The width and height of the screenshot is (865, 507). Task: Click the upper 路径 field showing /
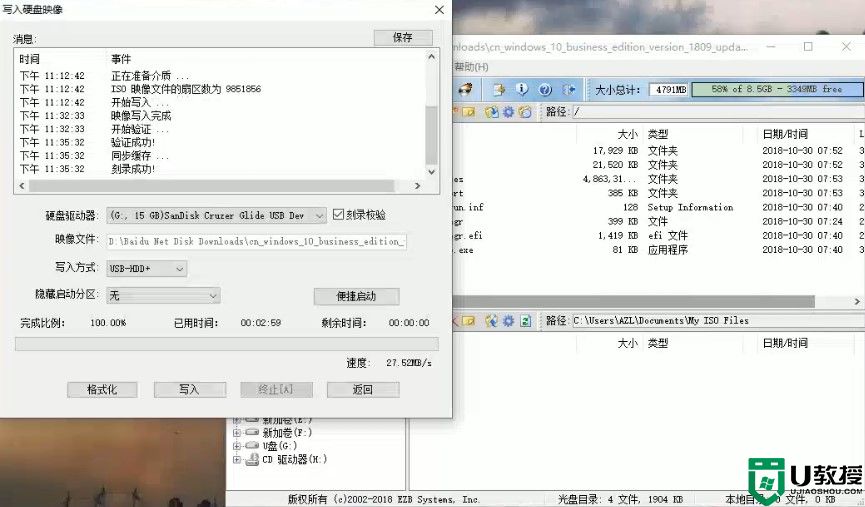click(x=717, y=112)
